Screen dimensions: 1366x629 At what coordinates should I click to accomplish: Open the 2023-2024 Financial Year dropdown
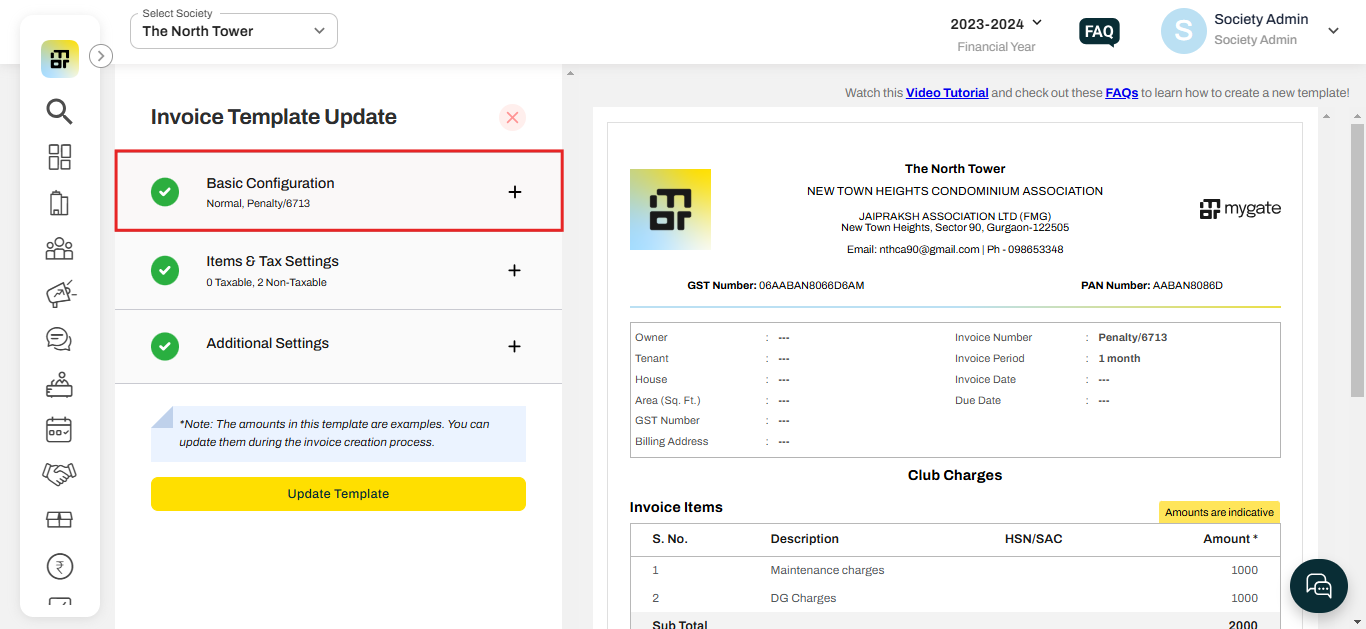point(997,22)
